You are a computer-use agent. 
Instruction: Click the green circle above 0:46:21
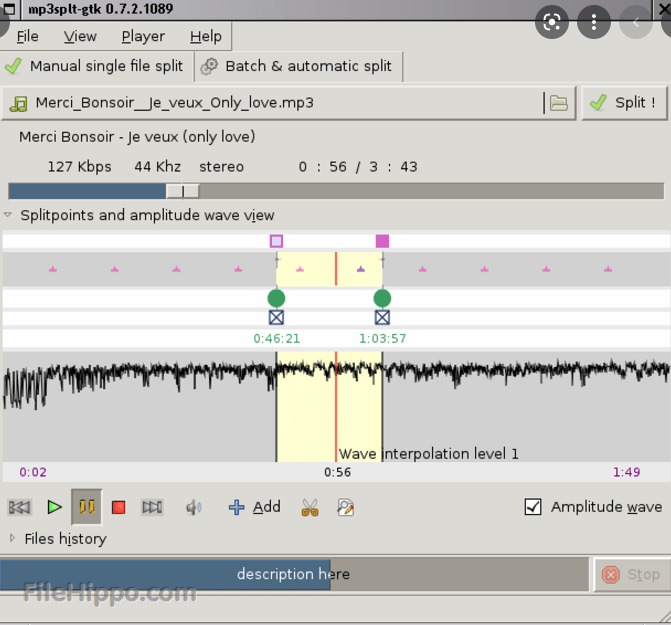pyautogui.click(x=276, y=298)
